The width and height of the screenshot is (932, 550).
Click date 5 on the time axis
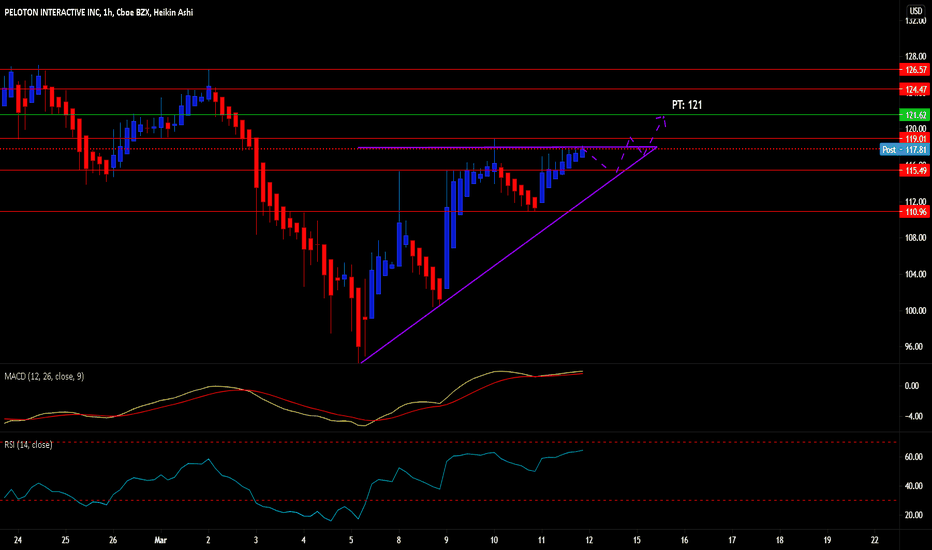351,540
